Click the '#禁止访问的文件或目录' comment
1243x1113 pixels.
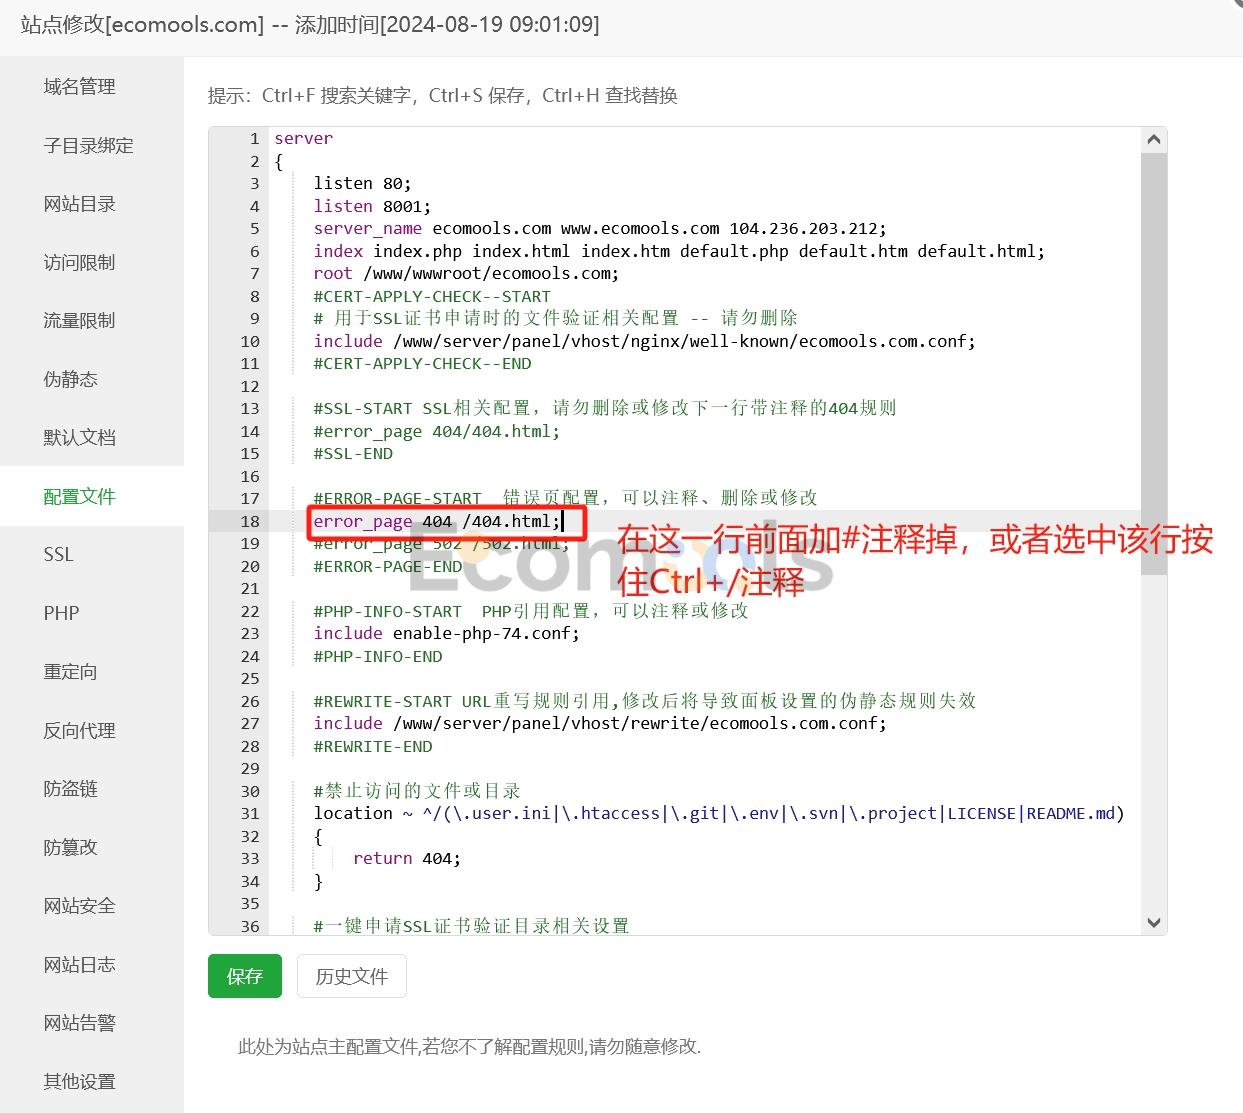[x=417, y=791]
